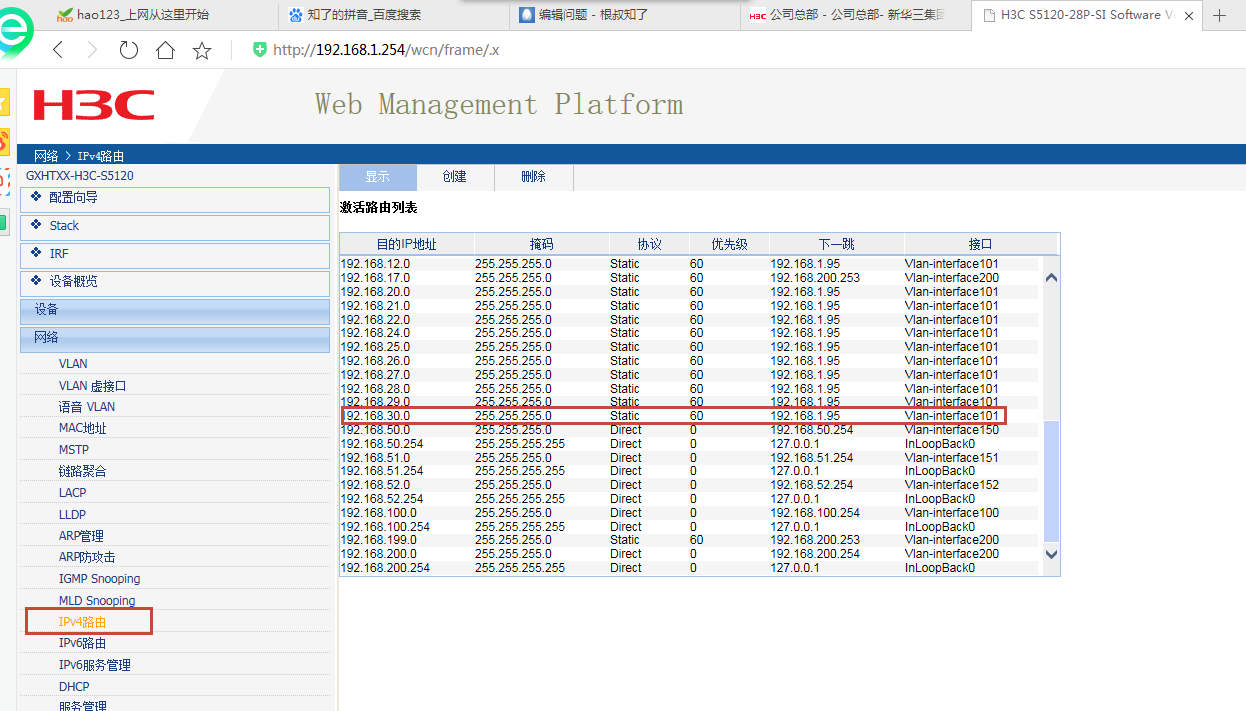This screenshot has width=1246, height=711.
Task: Click the route table scrollbar thumb
Action: click(1051, 480)
